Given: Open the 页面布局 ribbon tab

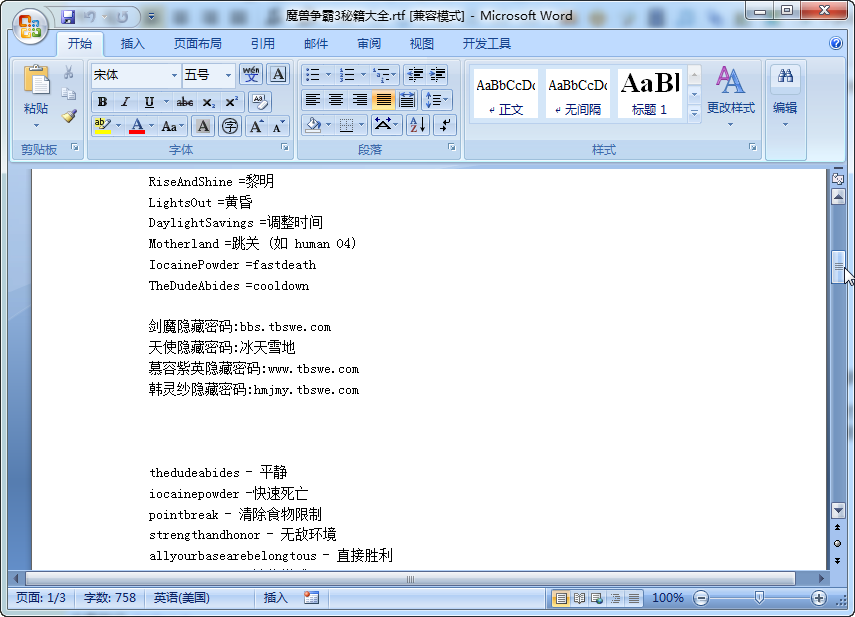Looking at the screenshot, I should point(197,44).
